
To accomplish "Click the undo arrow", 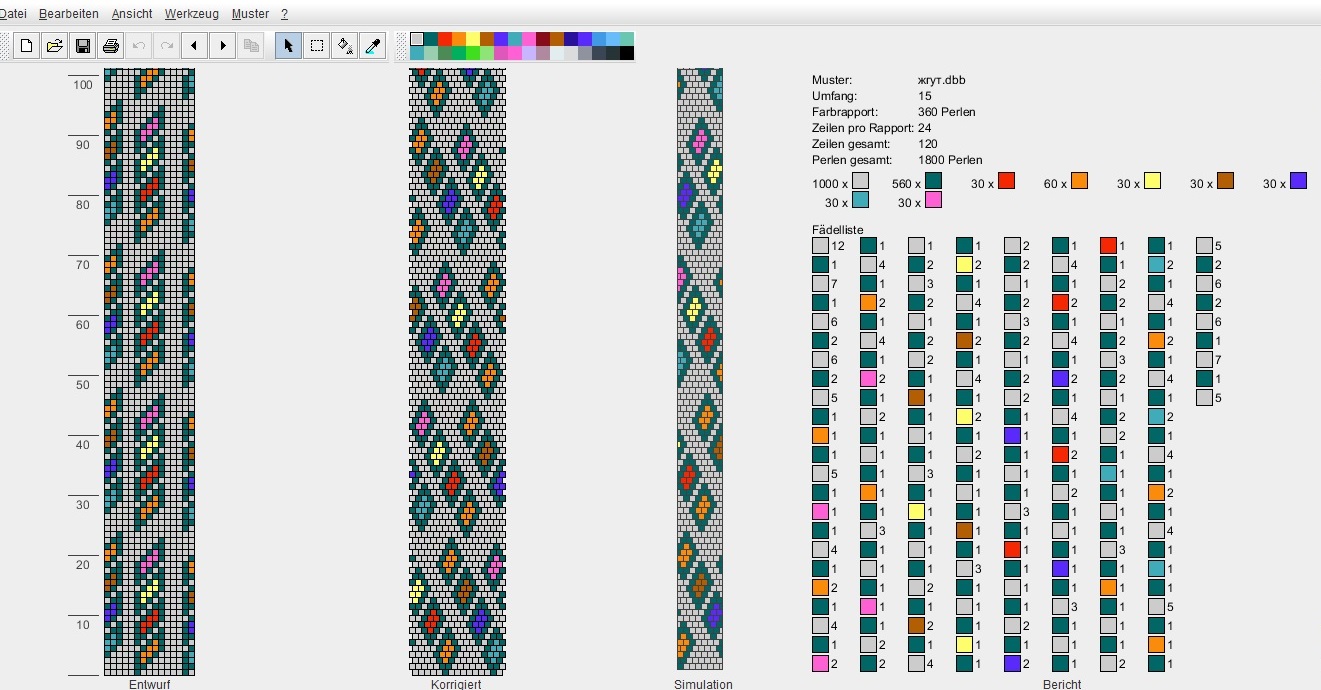I will coord(139,45).
